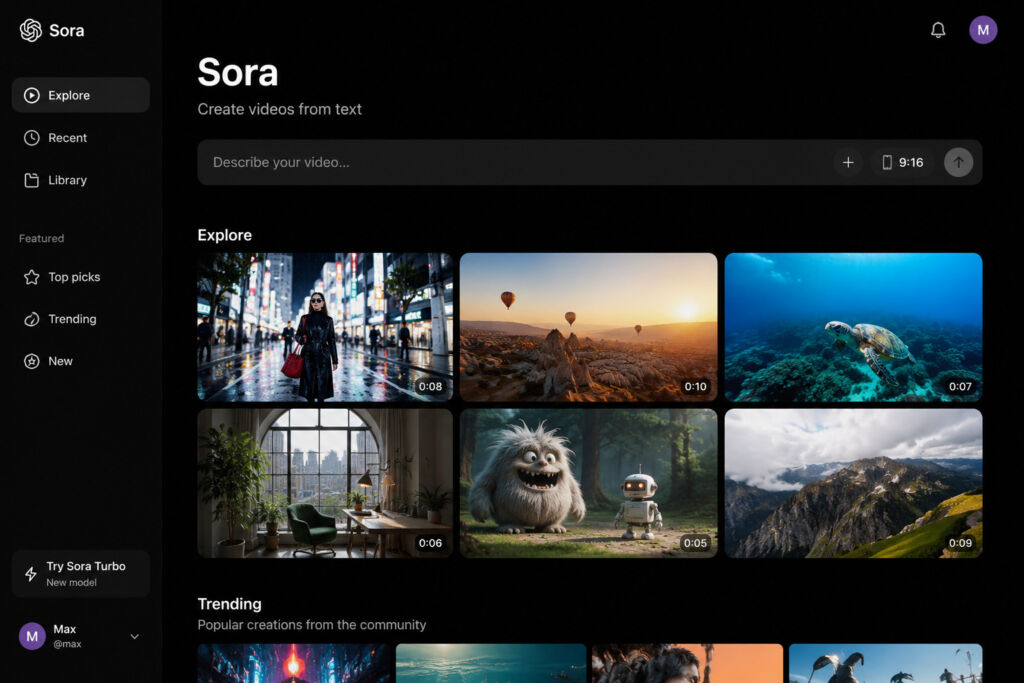Select New in the sidebar
The height and width of the screenshot is (683, 1024).
[81, 361]
